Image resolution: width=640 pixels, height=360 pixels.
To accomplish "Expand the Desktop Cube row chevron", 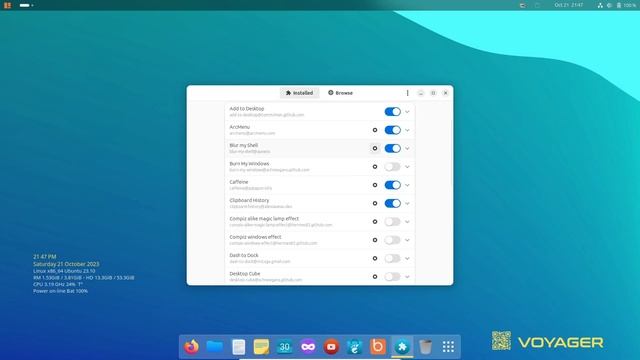I will [x=407, y=277].
